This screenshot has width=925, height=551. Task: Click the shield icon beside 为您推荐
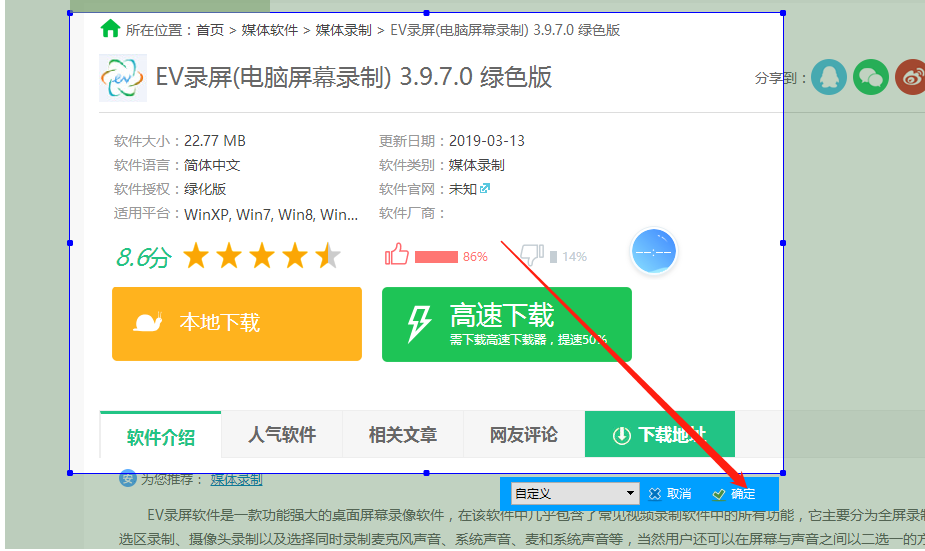click(x=127, y=478)
